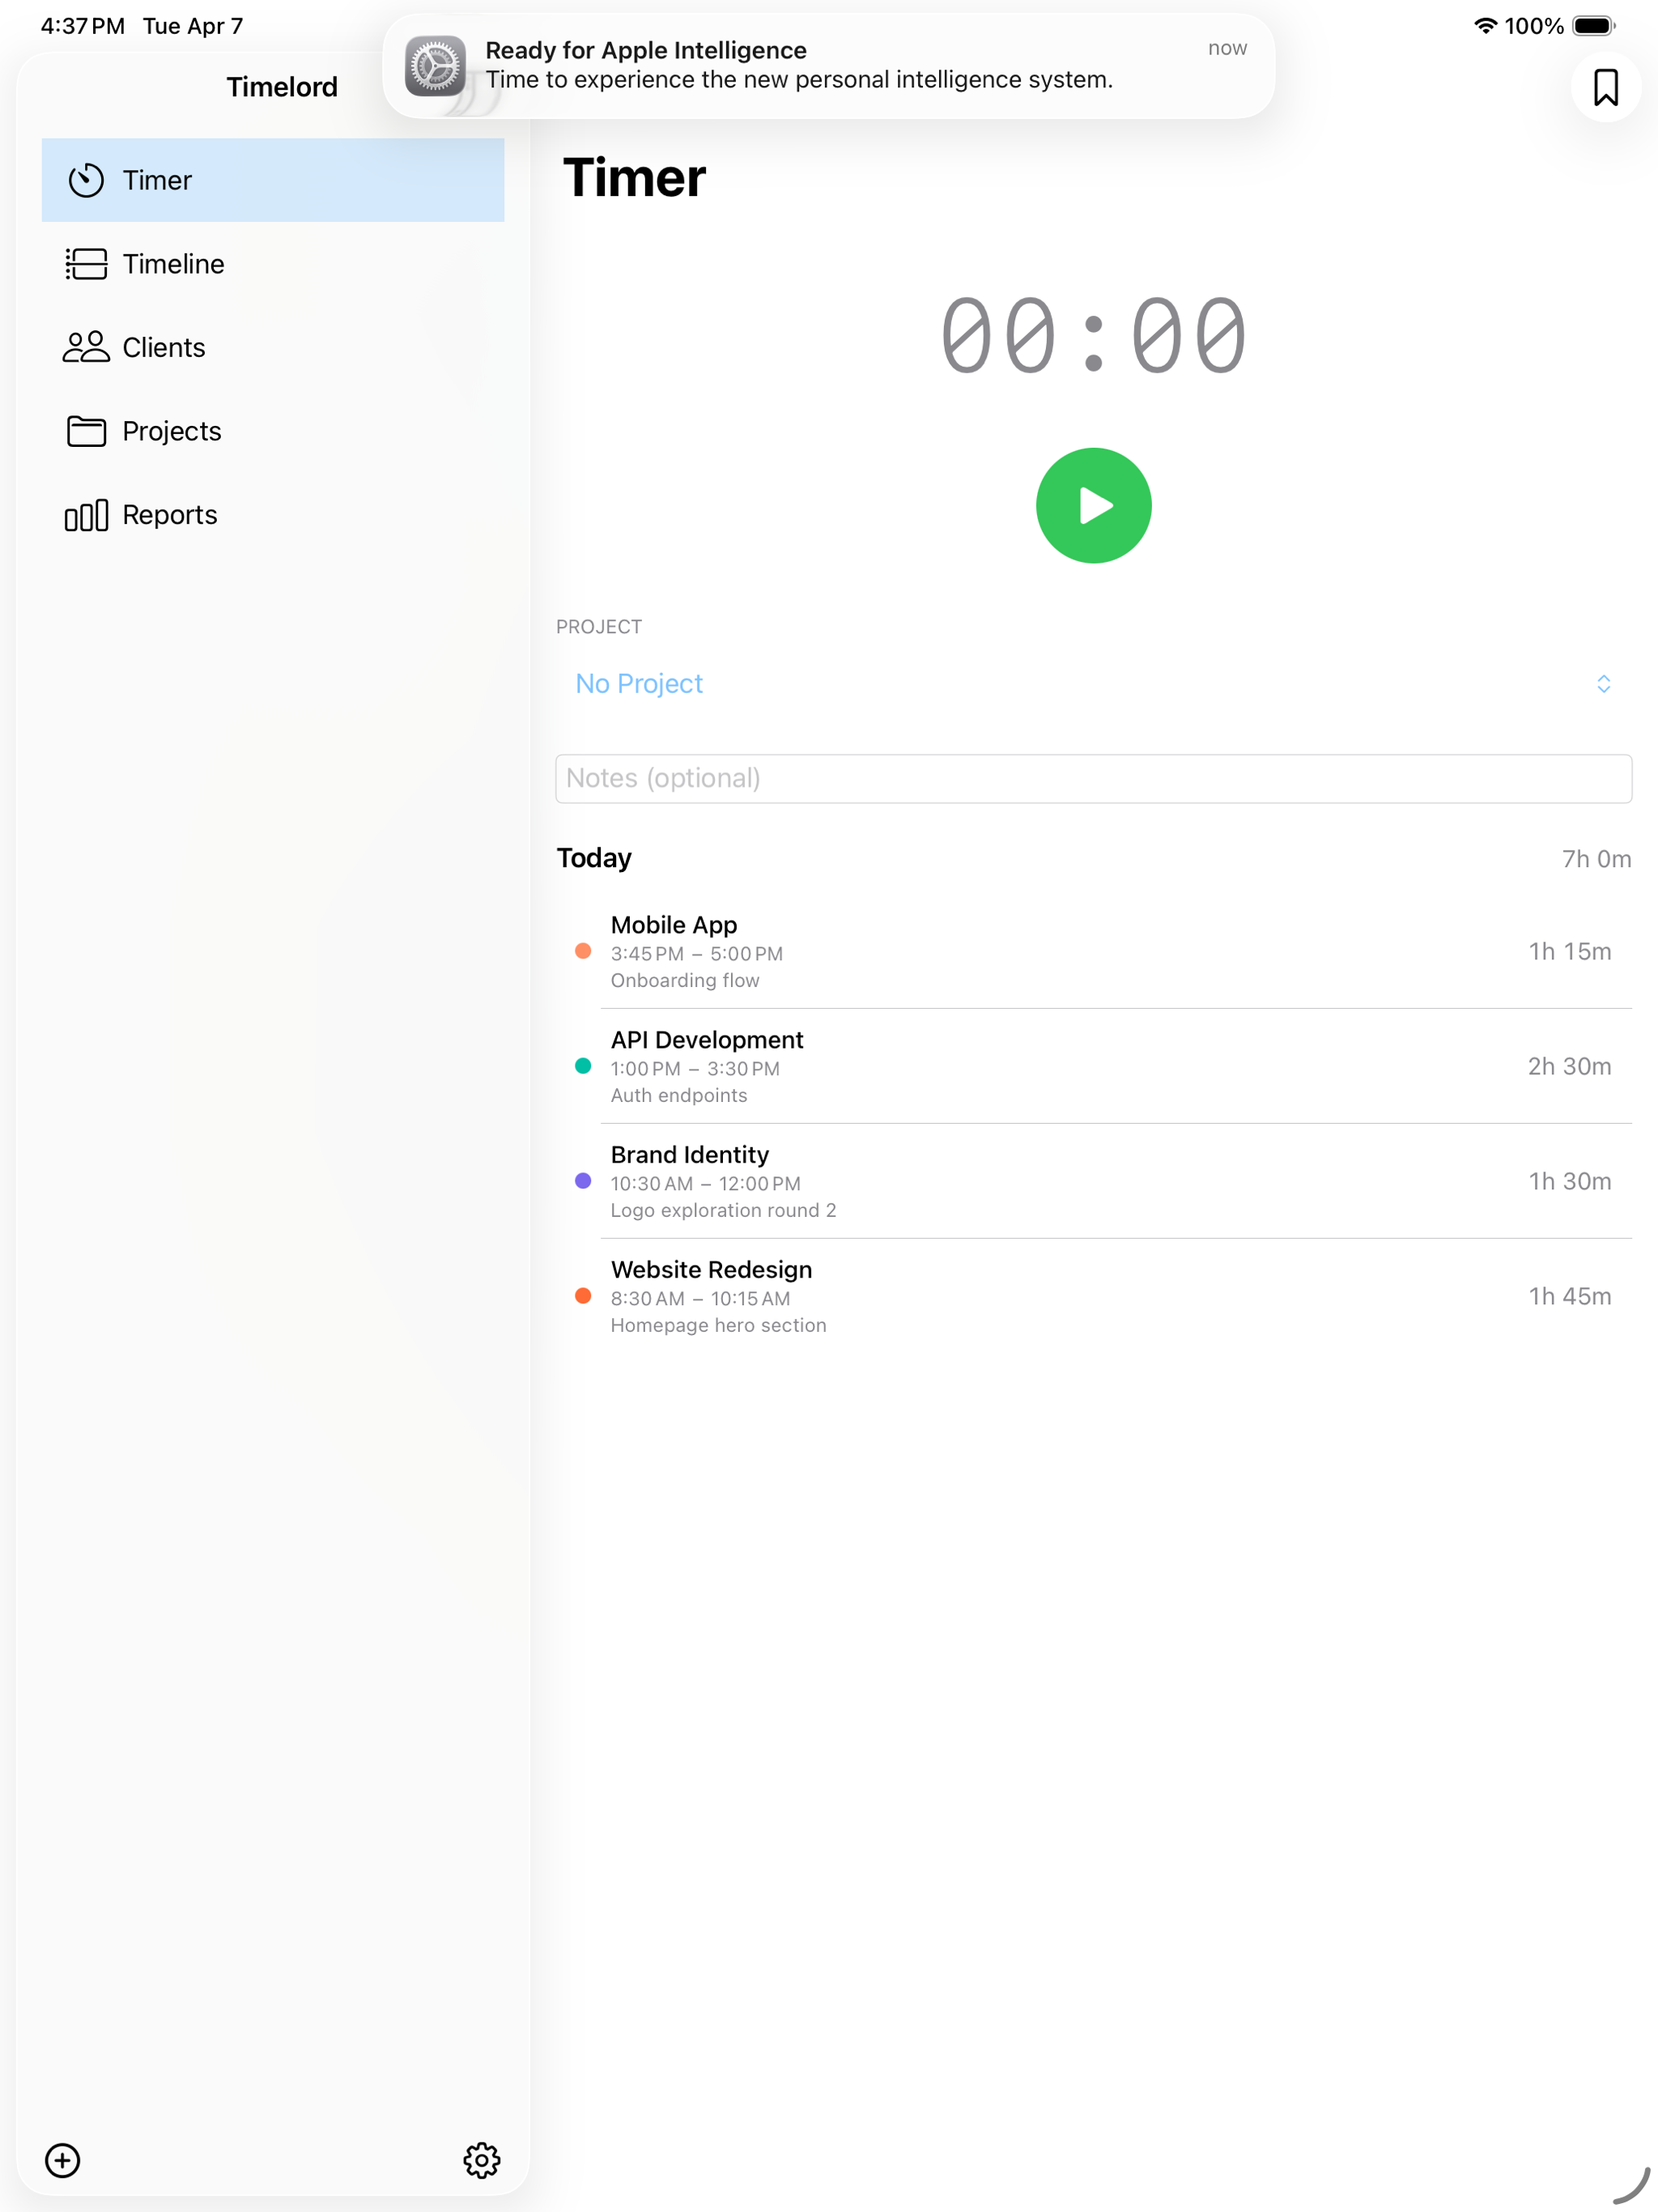This screenshot has width=1658, height=2212.
Task: Click the Projects folder icon
Action: [86, 431]
